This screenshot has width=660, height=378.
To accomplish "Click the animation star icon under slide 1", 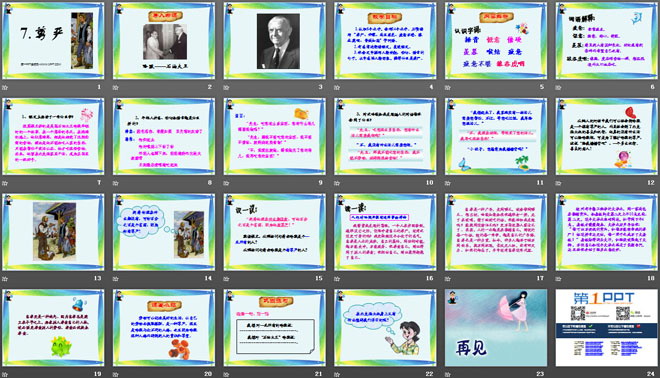I will [x=5, y=88].
